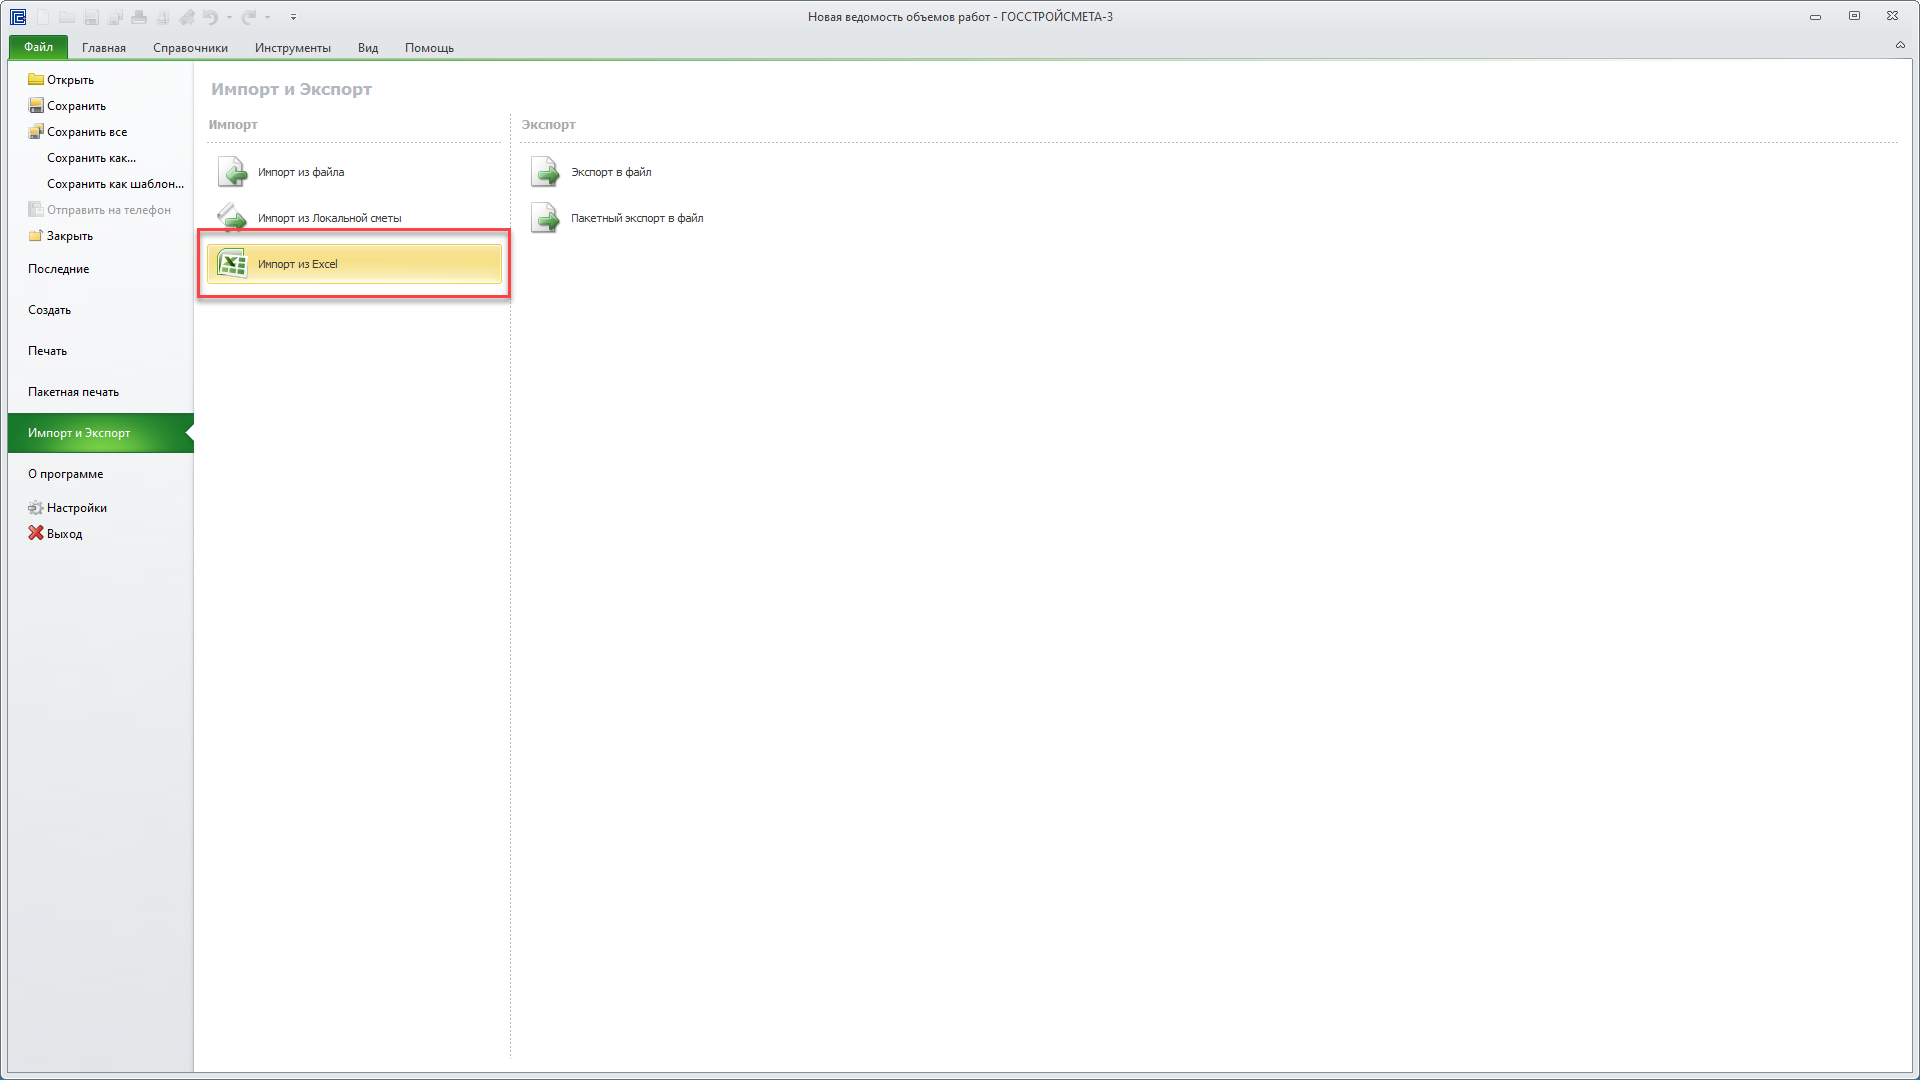Restore down the ГОССТРОЙСМЕТА-3 window
The height and width of the screenshot is (1080, 1920).
(1854, 16)
